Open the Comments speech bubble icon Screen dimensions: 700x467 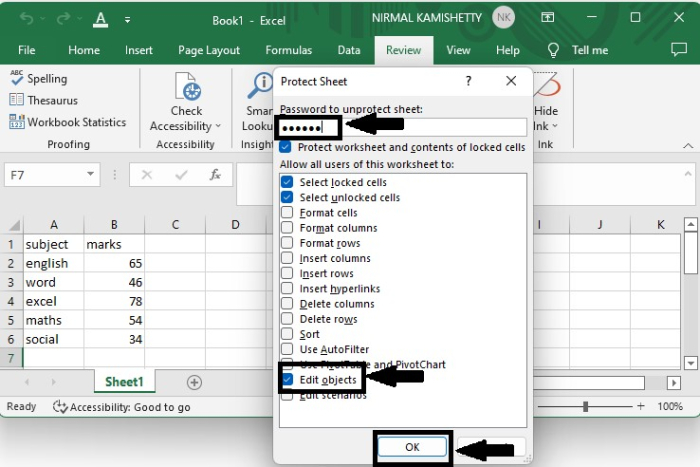[x=679, y=49]
